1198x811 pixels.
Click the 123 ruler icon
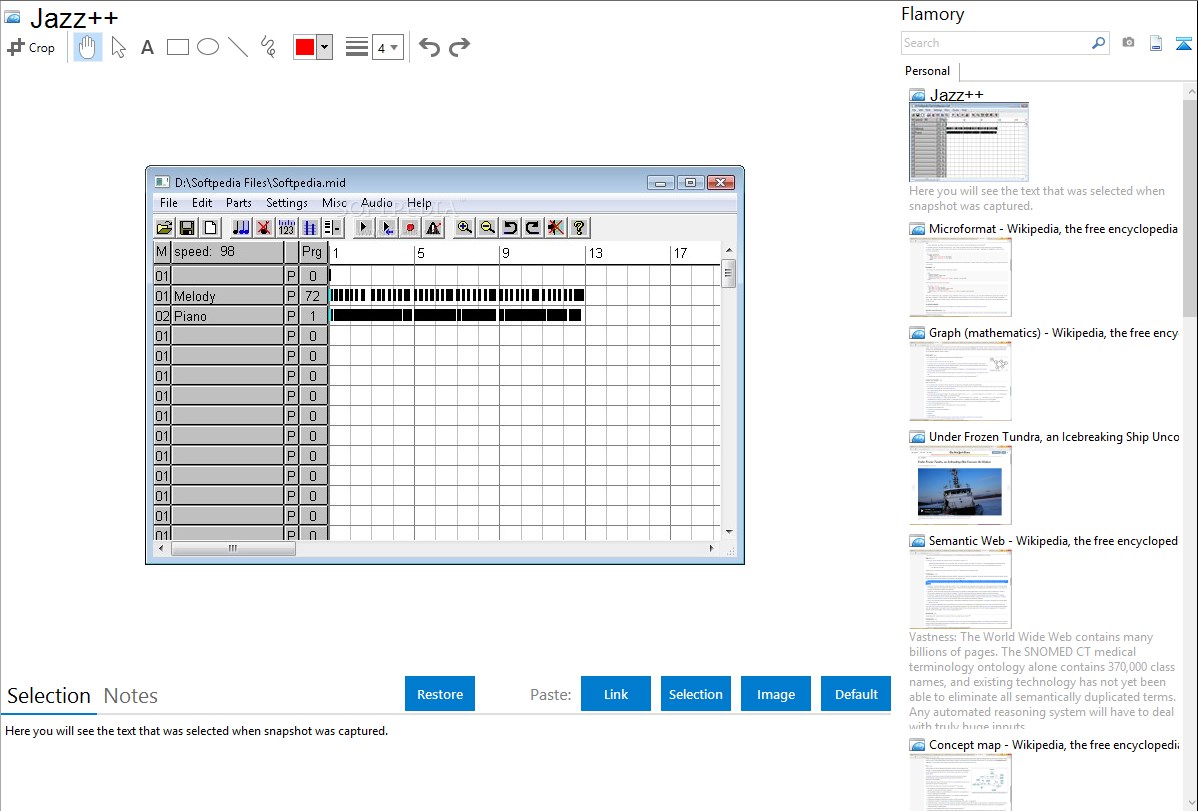pos(287,228)
